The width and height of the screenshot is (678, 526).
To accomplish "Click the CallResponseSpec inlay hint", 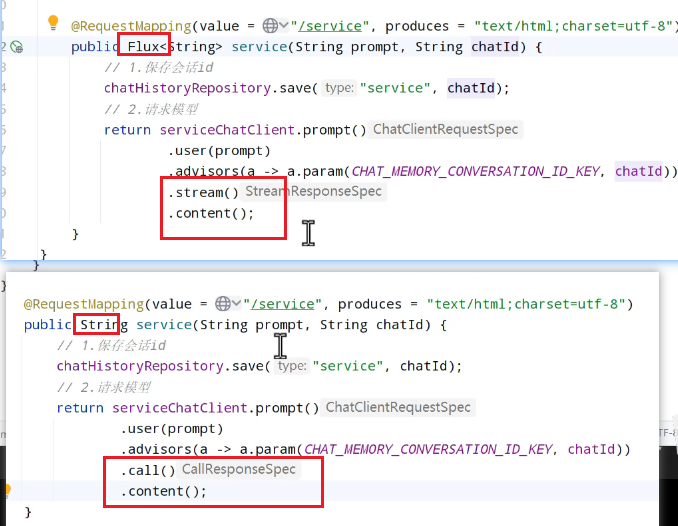I will pos(239,469).
